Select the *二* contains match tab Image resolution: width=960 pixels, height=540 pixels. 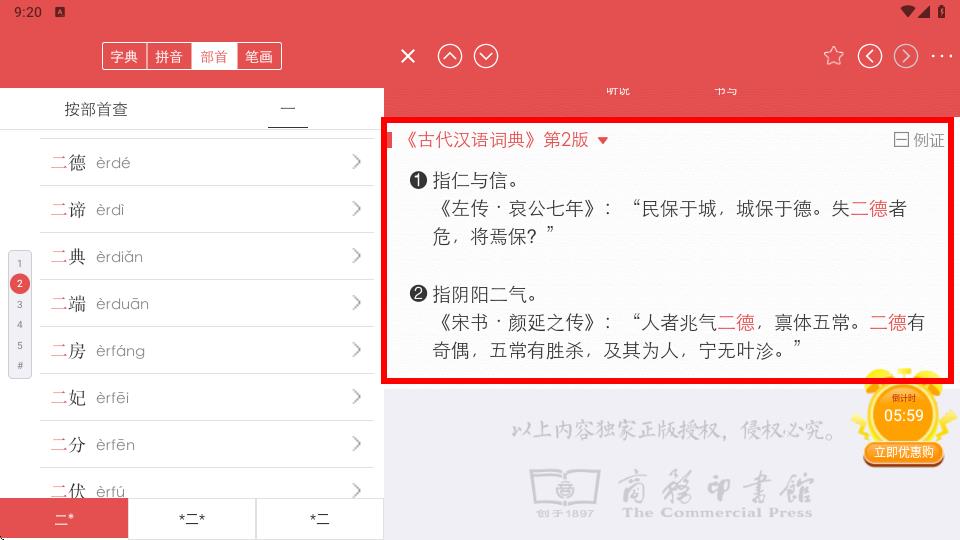[192, 519]
